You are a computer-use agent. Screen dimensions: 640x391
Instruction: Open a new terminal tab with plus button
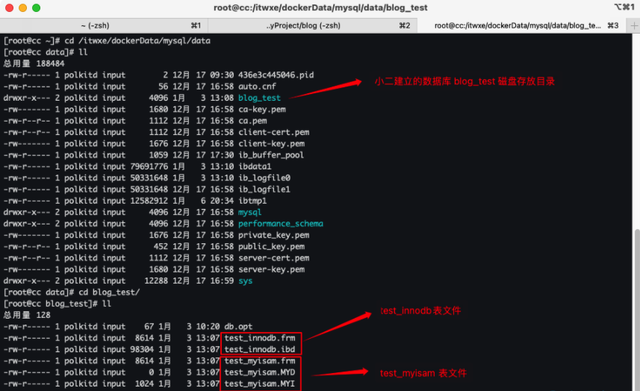(x=634, y=26)
